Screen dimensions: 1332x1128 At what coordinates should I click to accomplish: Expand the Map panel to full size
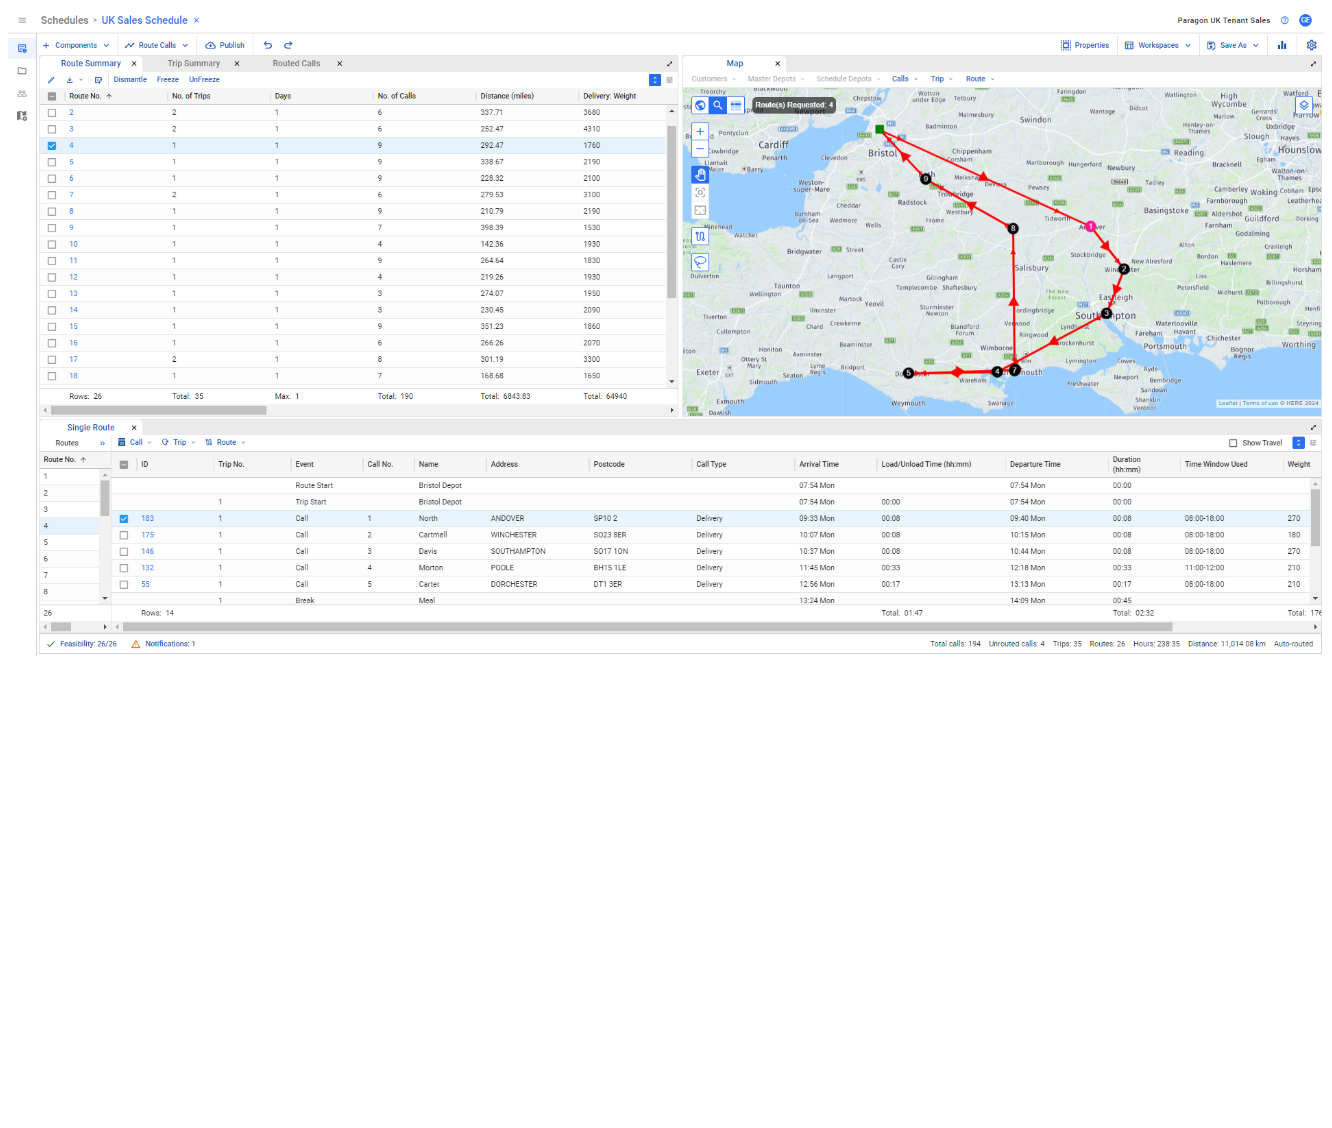pyautogui.click(x=1313, y=63)
